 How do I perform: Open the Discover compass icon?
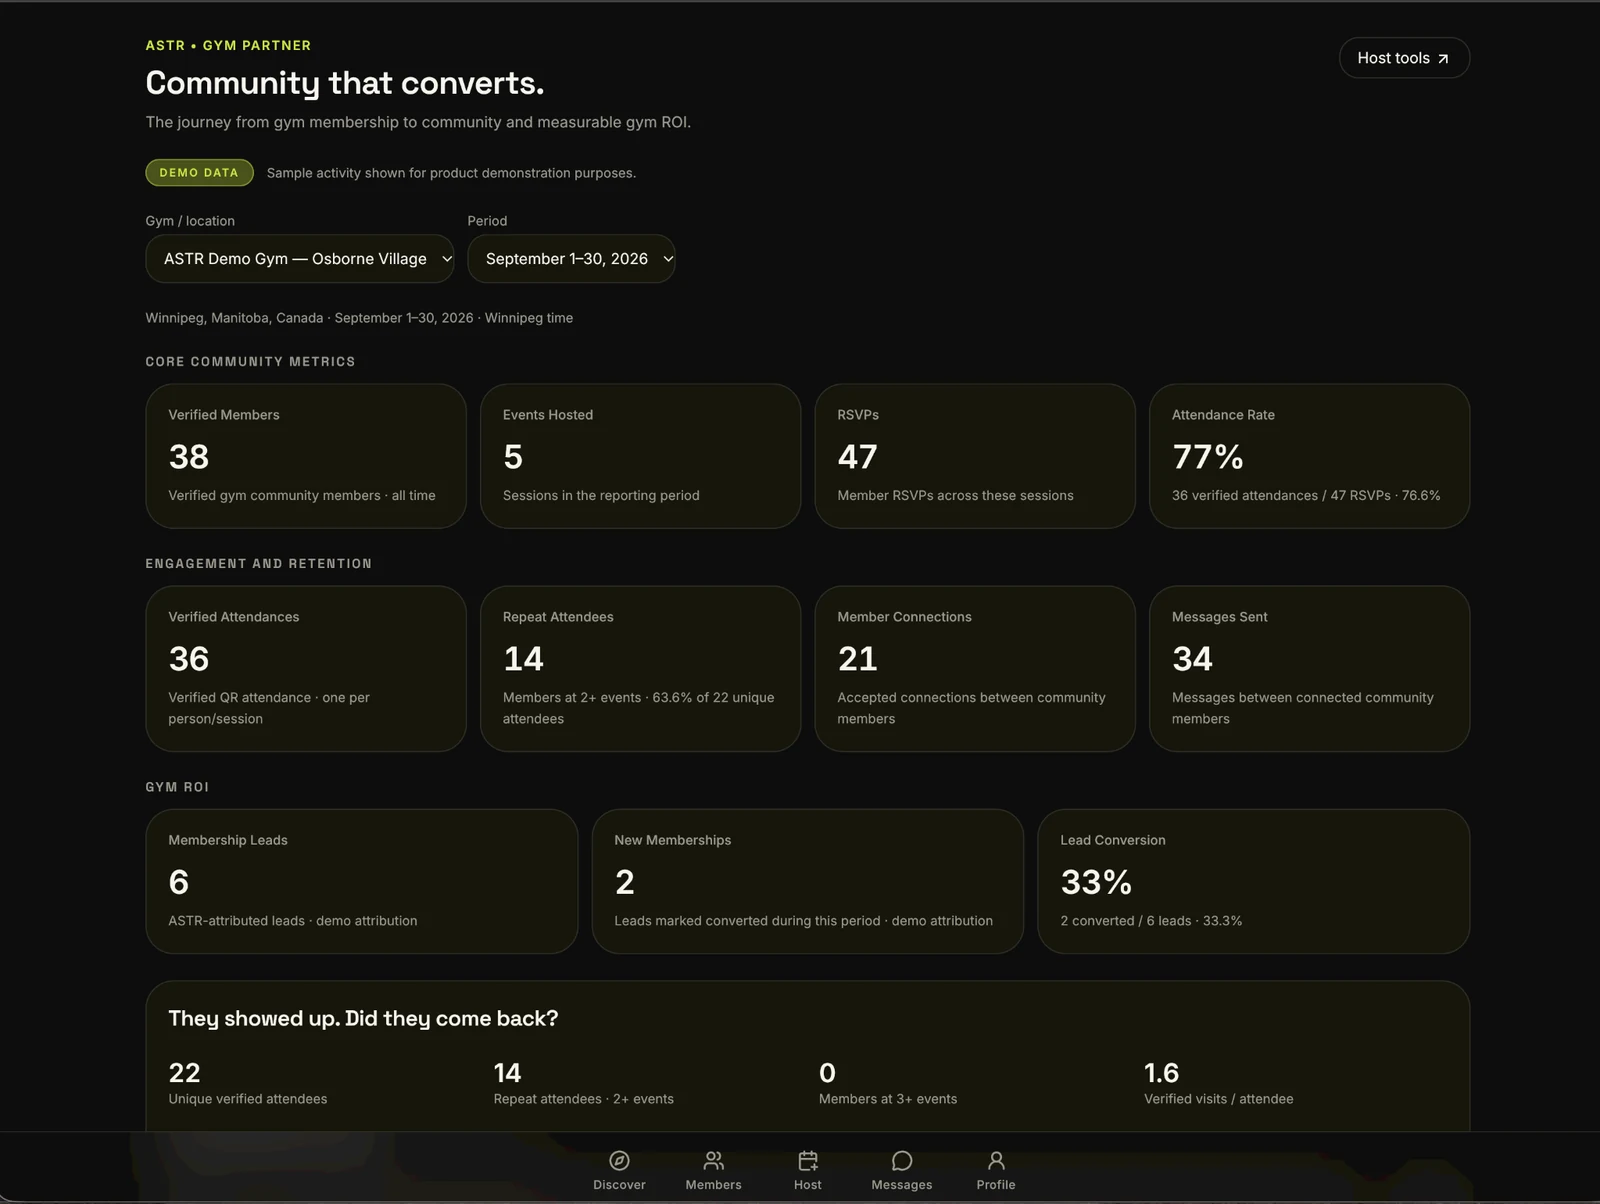pos(619,1160)
